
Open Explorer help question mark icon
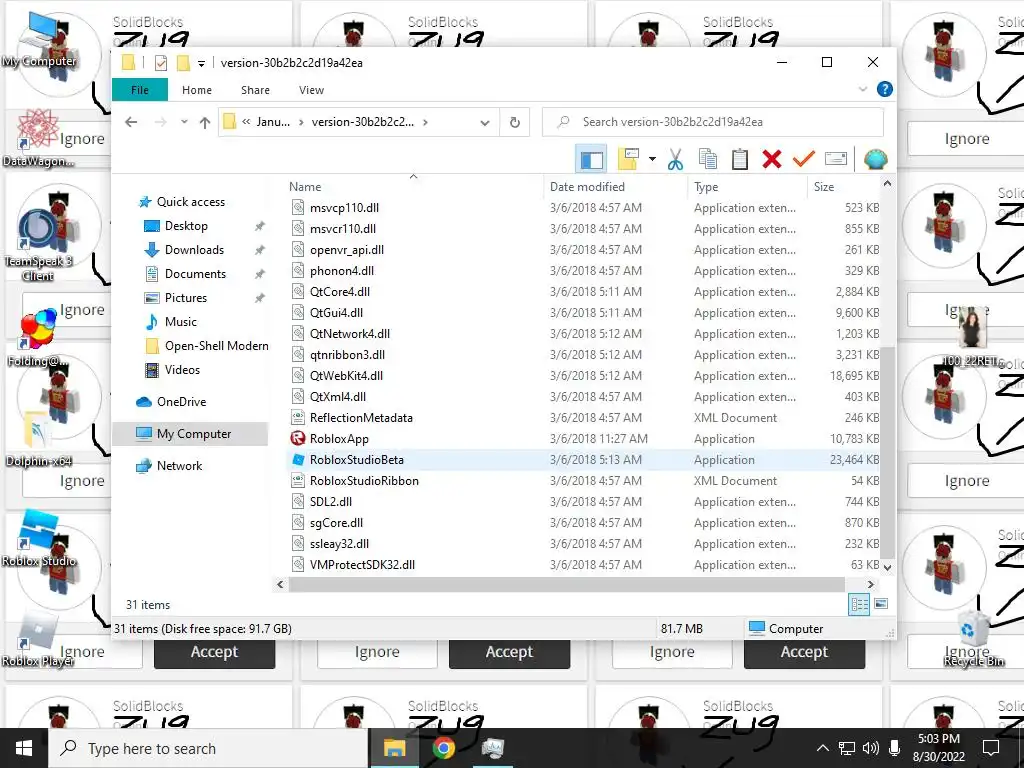(x=884, y=89)
